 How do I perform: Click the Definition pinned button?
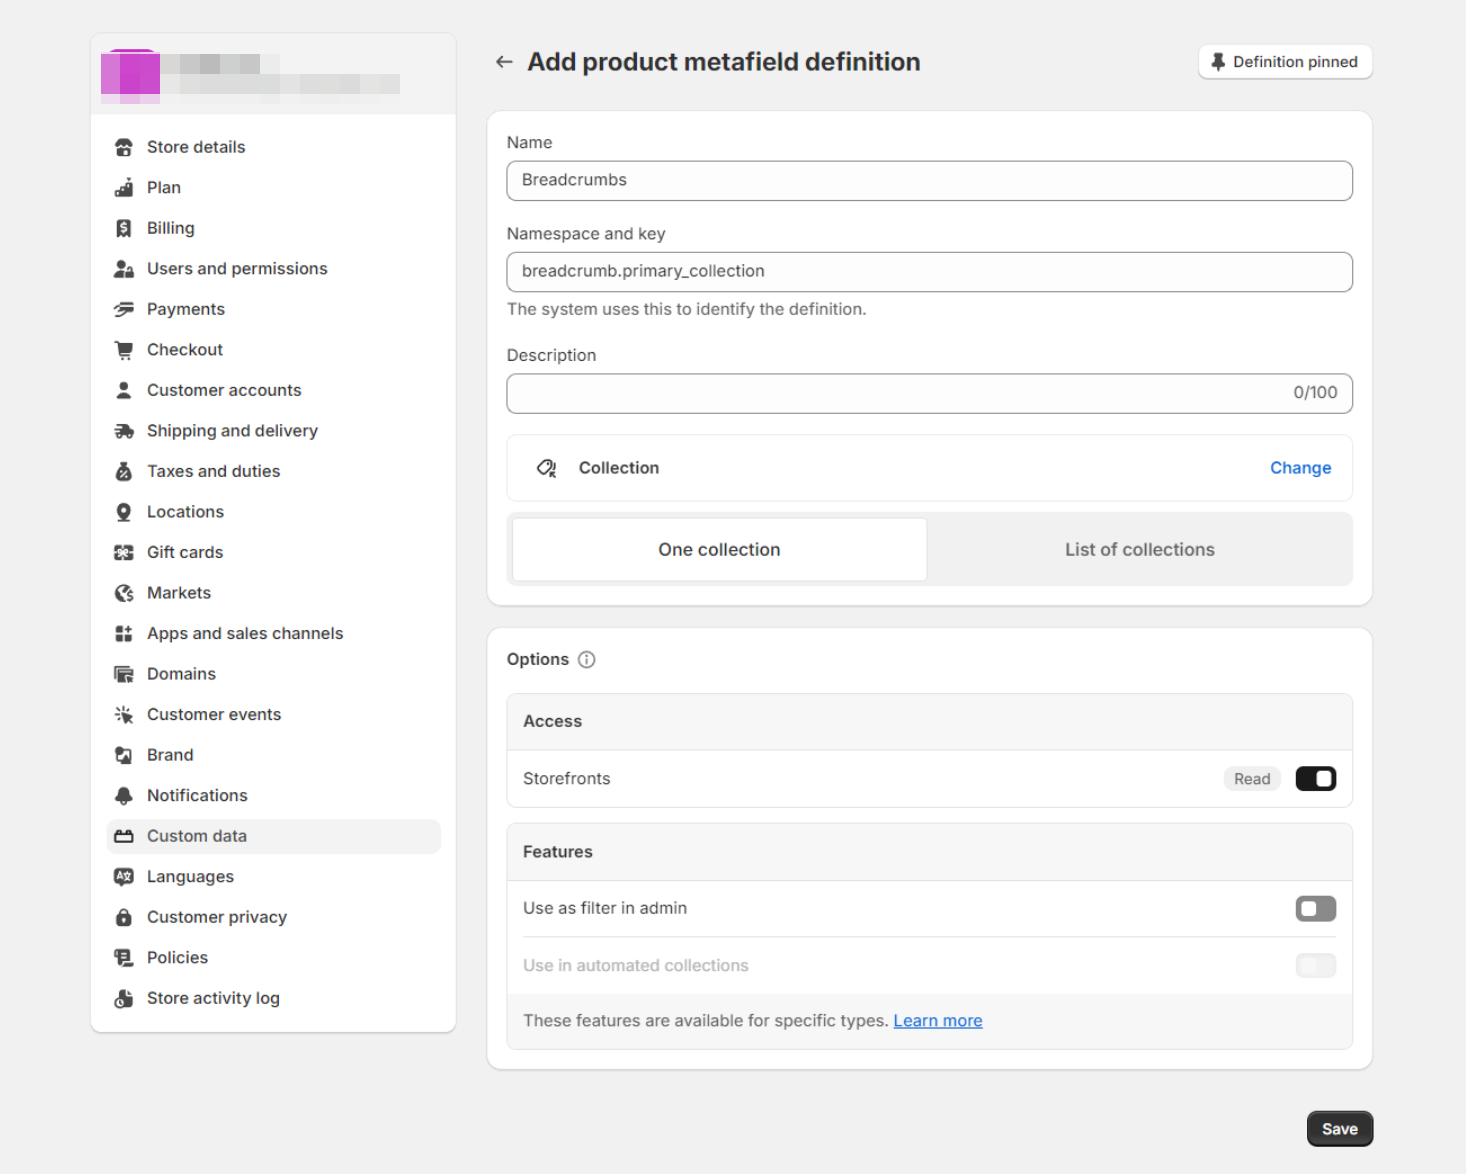[x=1285, y=62]
